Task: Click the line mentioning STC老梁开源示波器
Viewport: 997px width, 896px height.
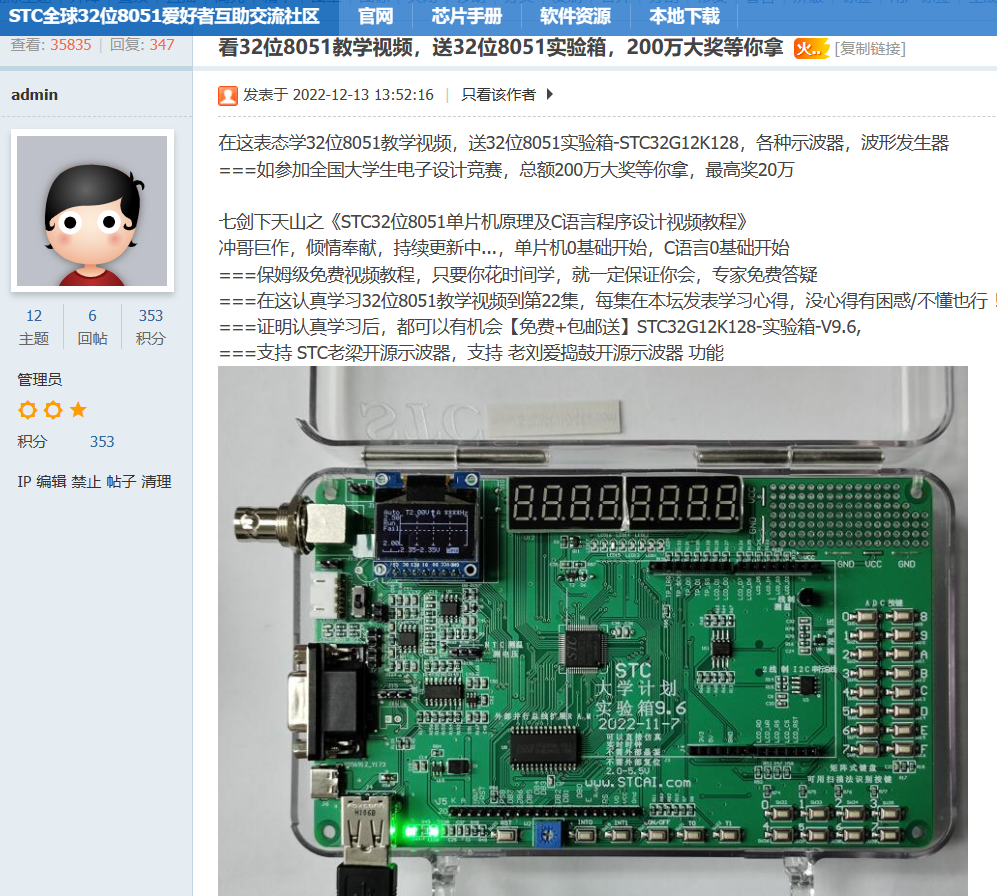Action: 471,353
